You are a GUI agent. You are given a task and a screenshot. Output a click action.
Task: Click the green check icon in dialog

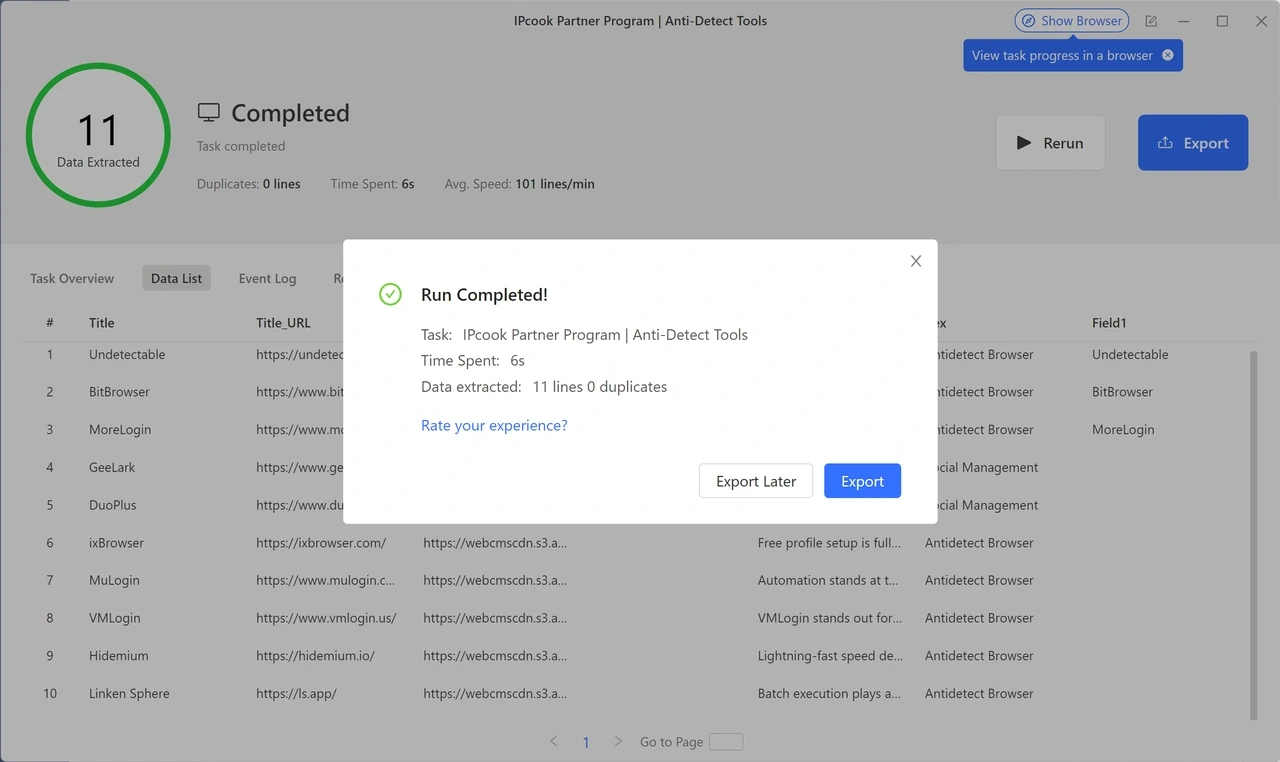click(390, 294)
